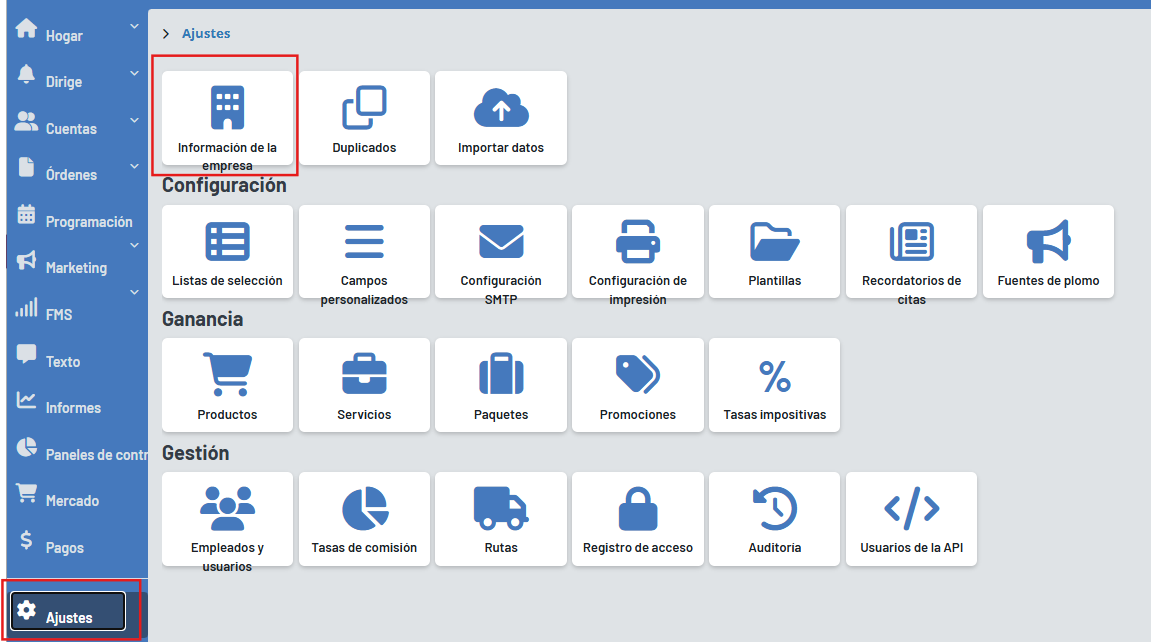Open Listas de selección list icon
The image size is (1151, 642).
click(x=227, y=241)
